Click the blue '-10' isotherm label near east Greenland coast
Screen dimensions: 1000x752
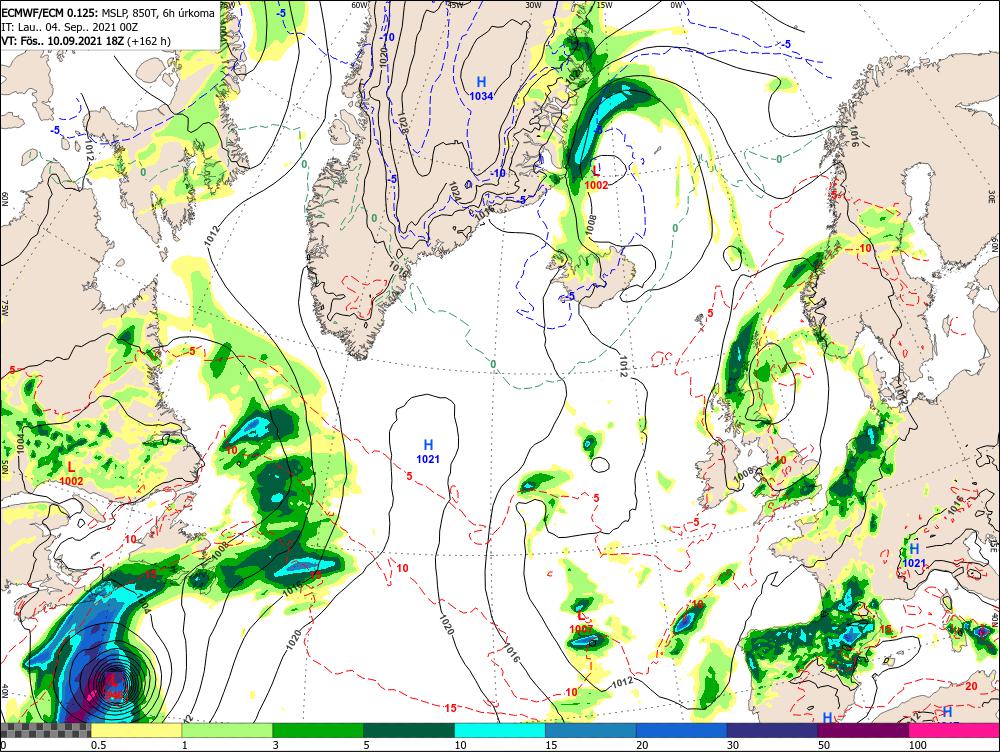pyautogui.click(x=497, y=173)
